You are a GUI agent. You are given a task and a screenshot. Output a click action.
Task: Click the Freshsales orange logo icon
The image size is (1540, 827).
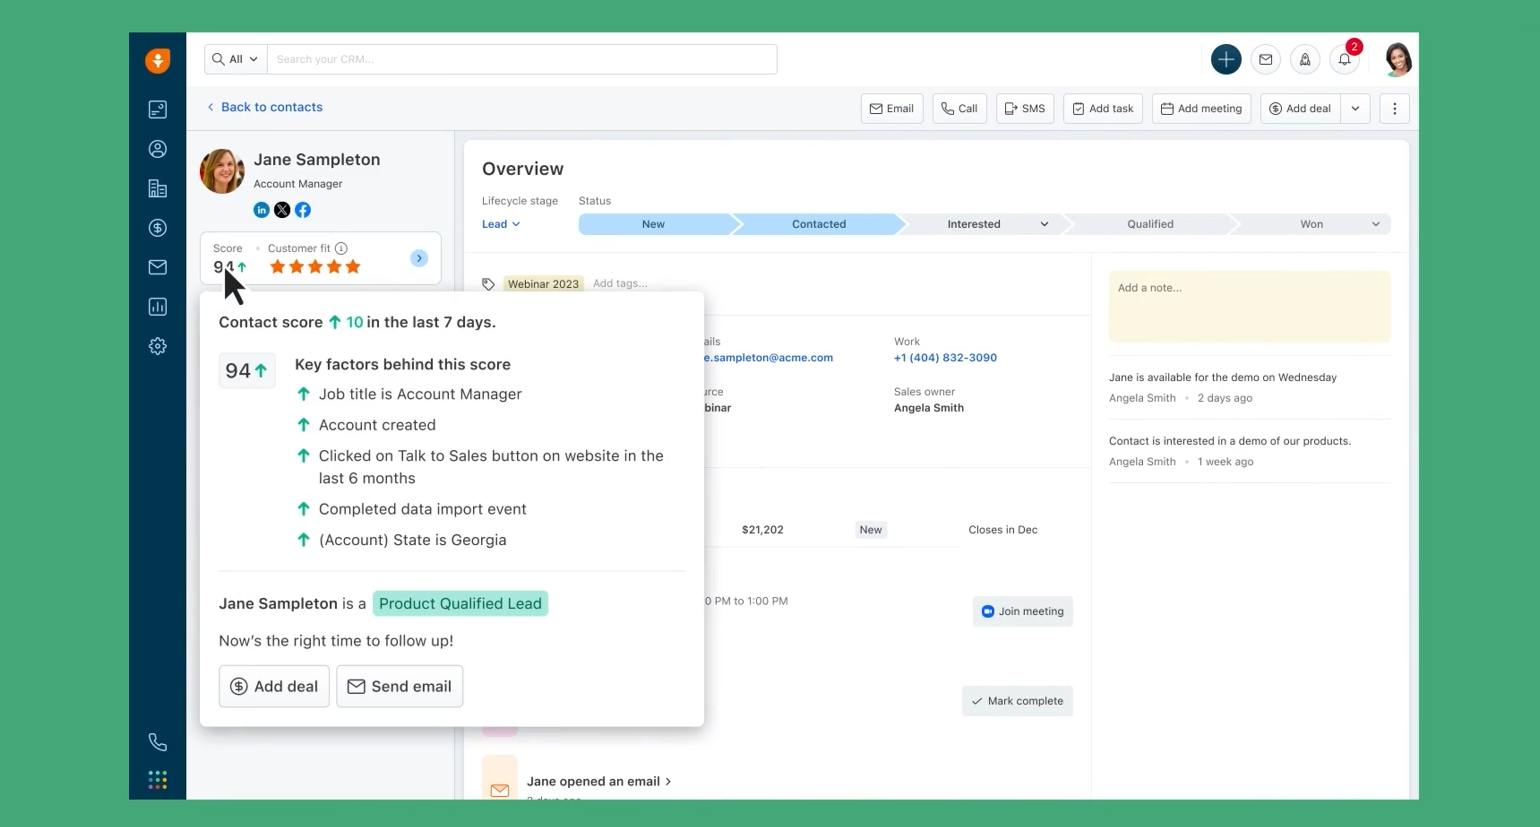(157, 61)
